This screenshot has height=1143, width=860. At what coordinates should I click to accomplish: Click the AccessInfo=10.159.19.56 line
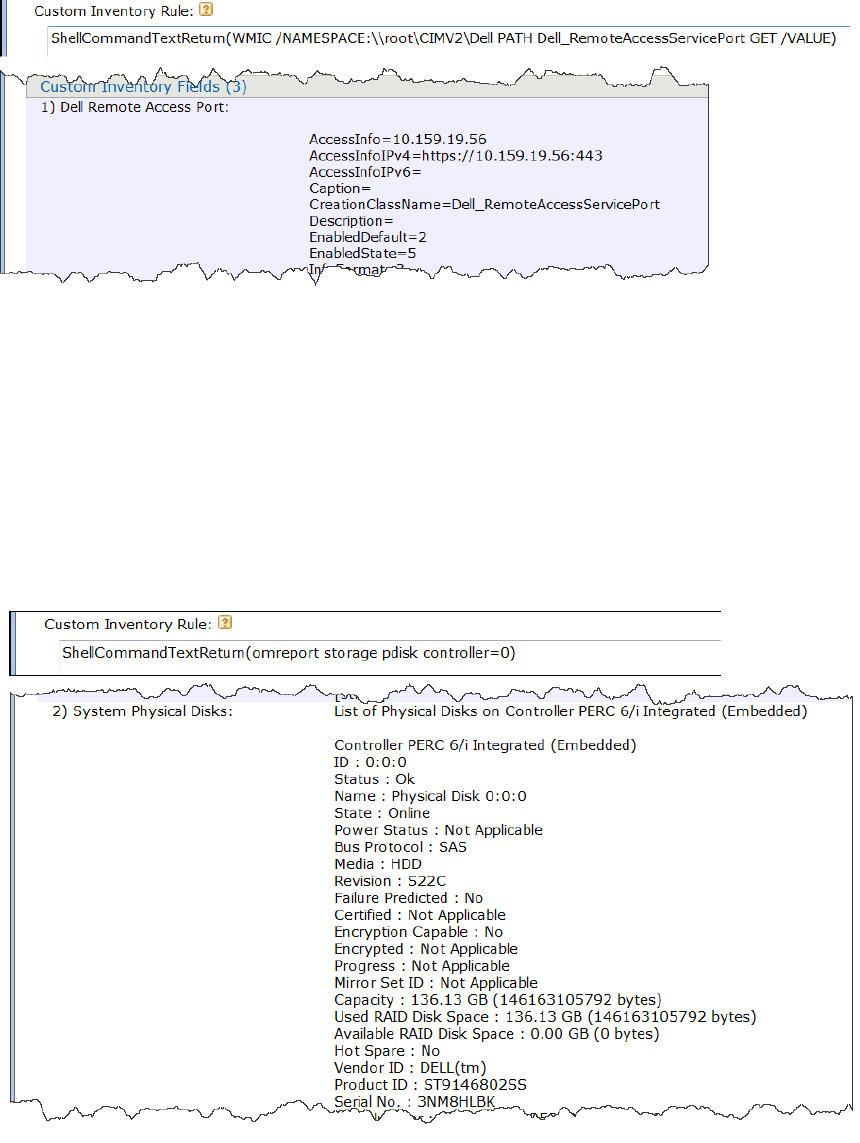[397, 139]
